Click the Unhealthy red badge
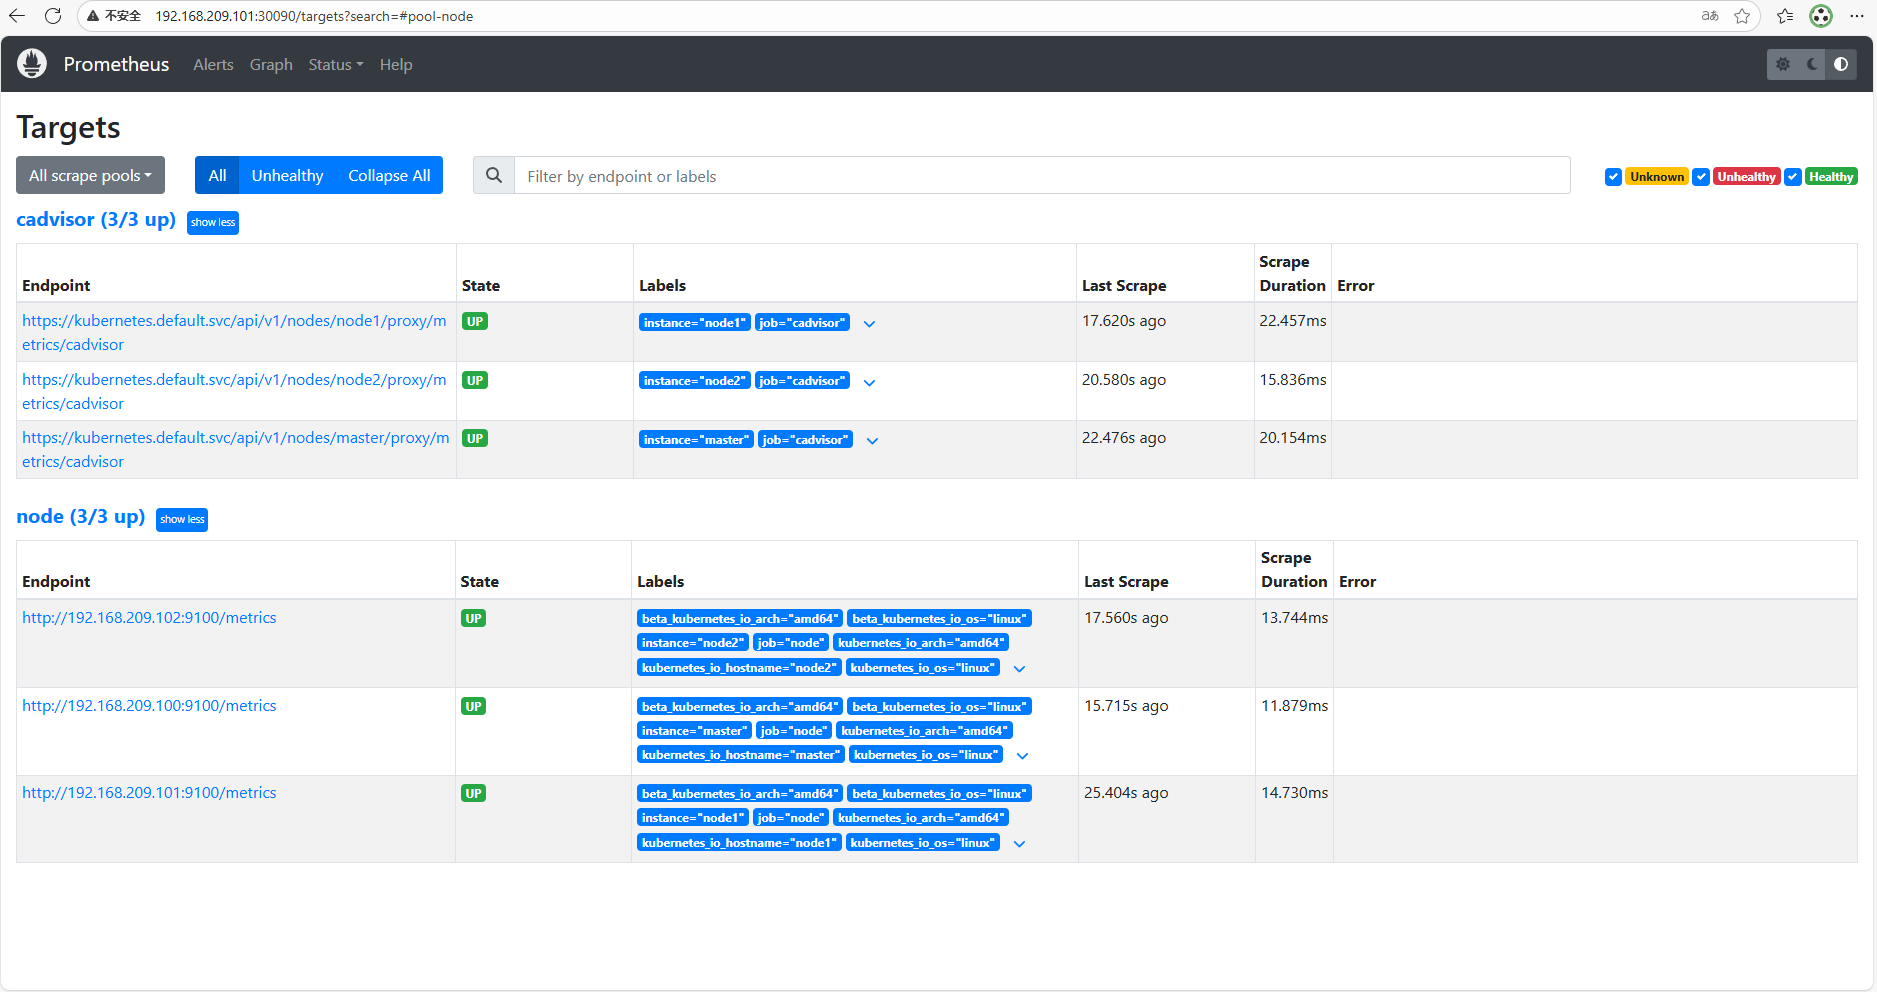Screen dimensions: 1877x992 click(x=1747, y=177)
